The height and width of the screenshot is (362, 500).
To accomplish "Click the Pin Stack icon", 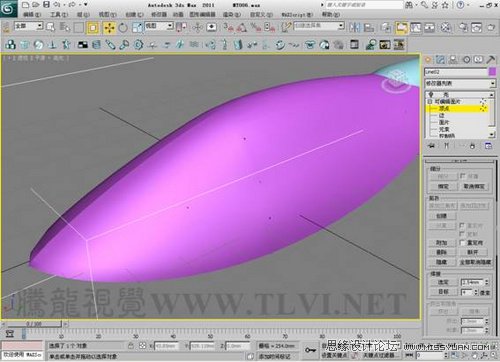I will pyautogui.click(x=431, y=146).
